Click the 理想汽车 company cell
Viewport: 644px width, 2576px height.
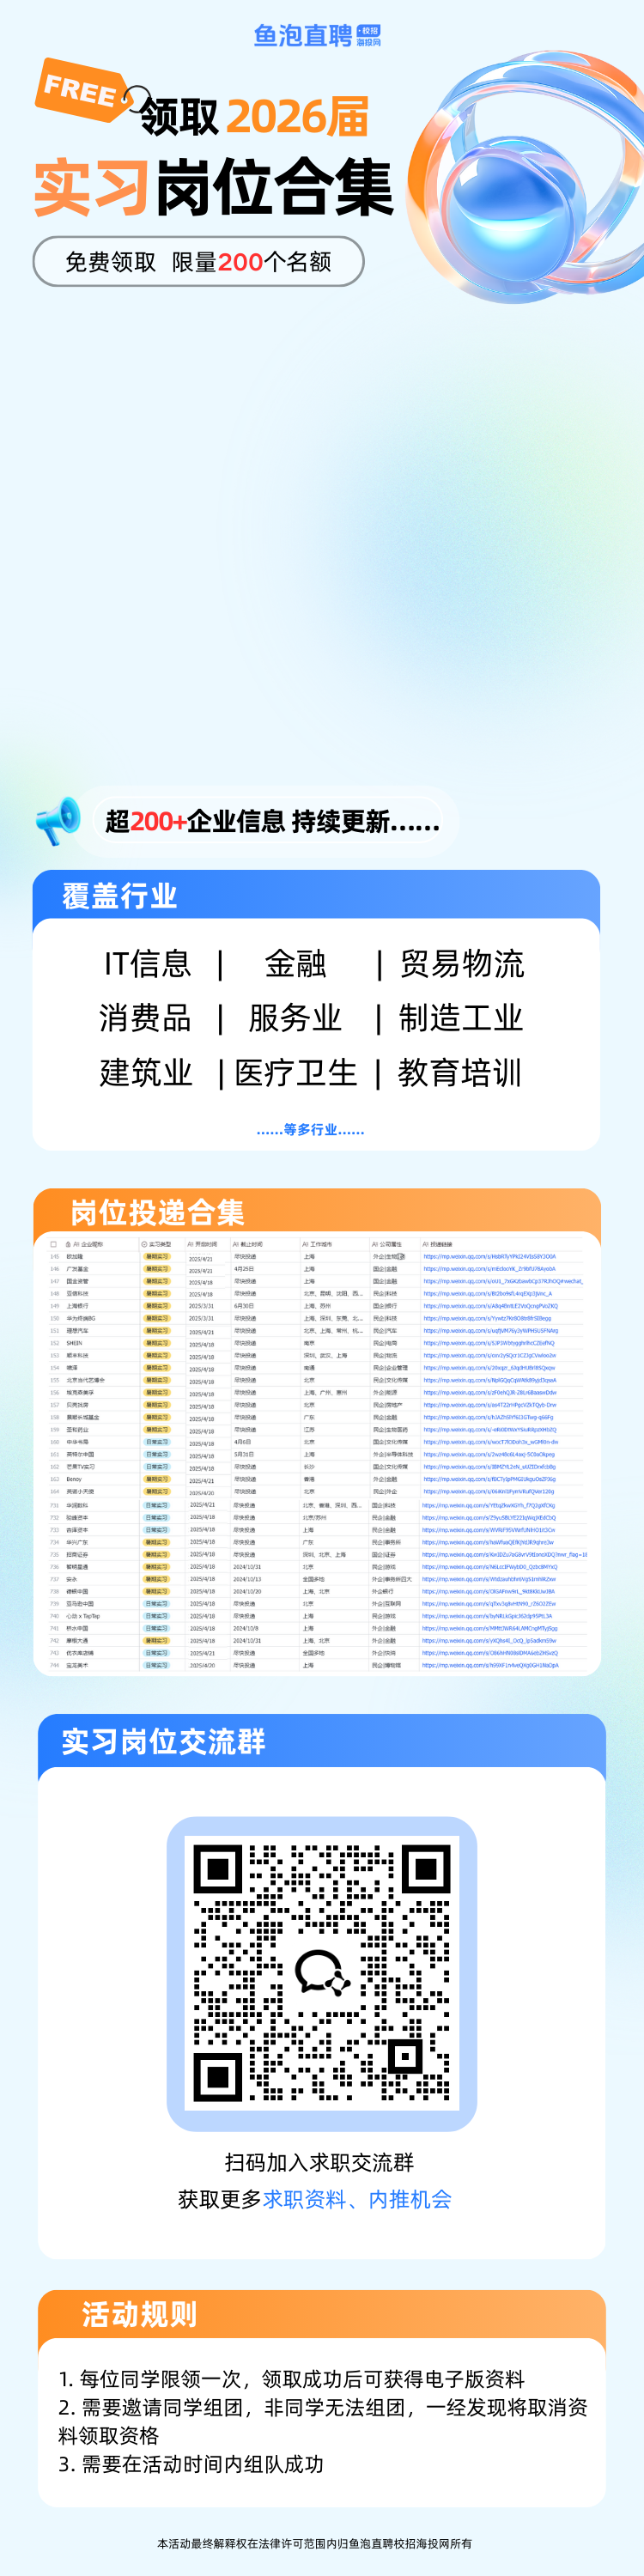(77, 1331)
